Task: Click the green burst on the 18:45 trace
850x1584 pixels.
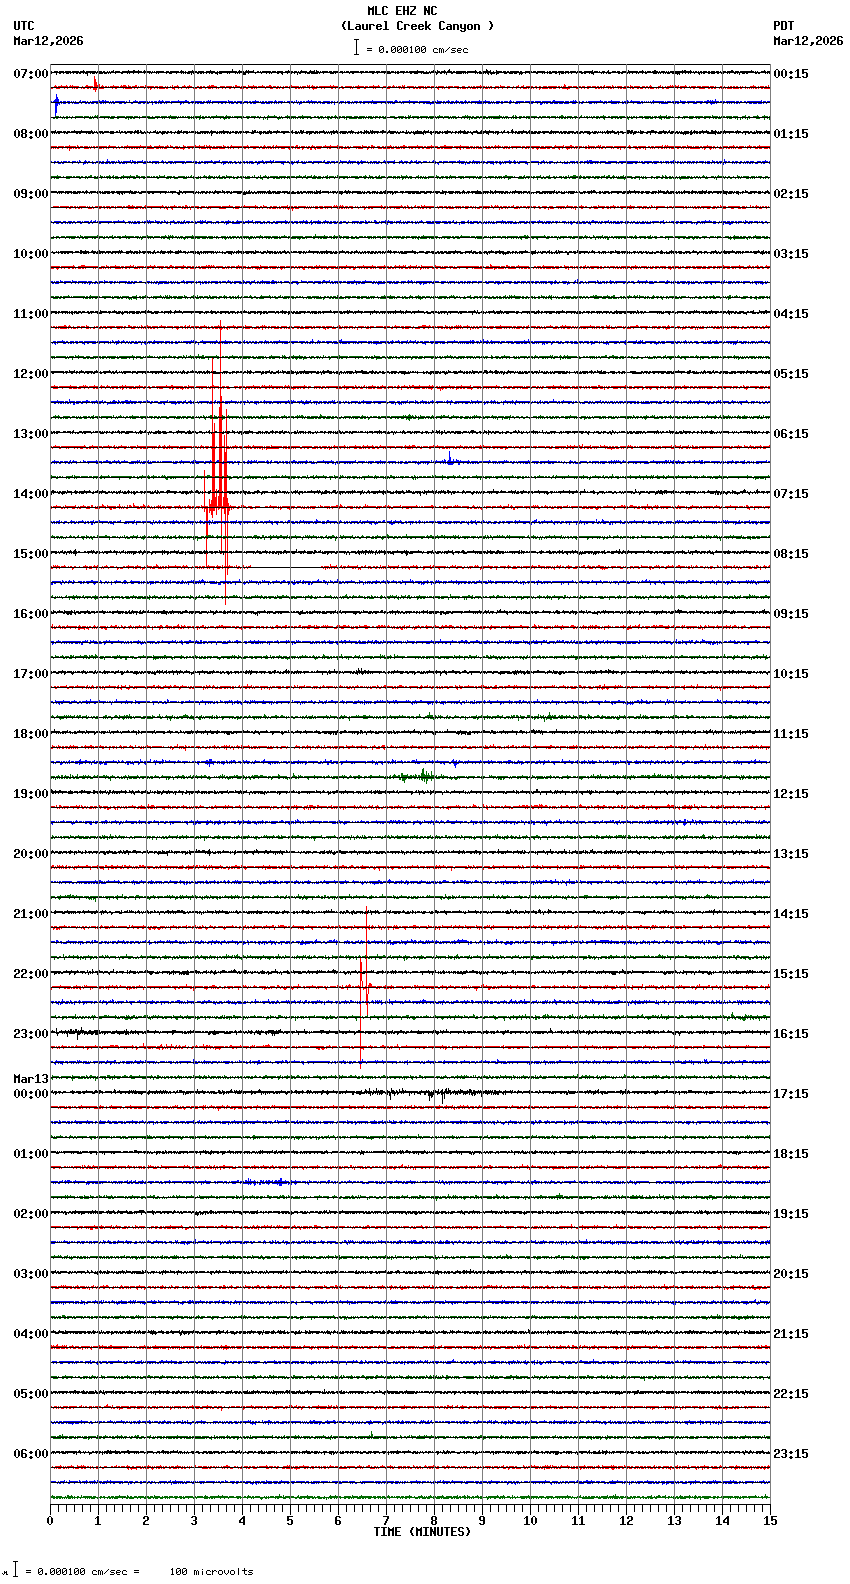Action: (416, 776)
